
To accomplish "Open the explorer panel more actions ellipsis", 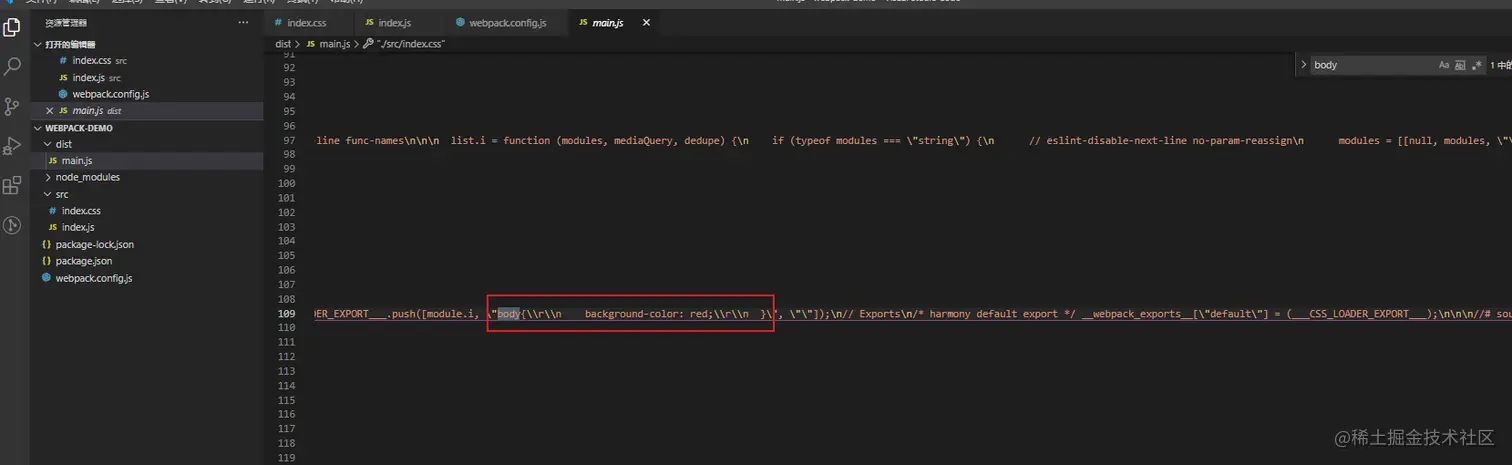I will [244, 22].
